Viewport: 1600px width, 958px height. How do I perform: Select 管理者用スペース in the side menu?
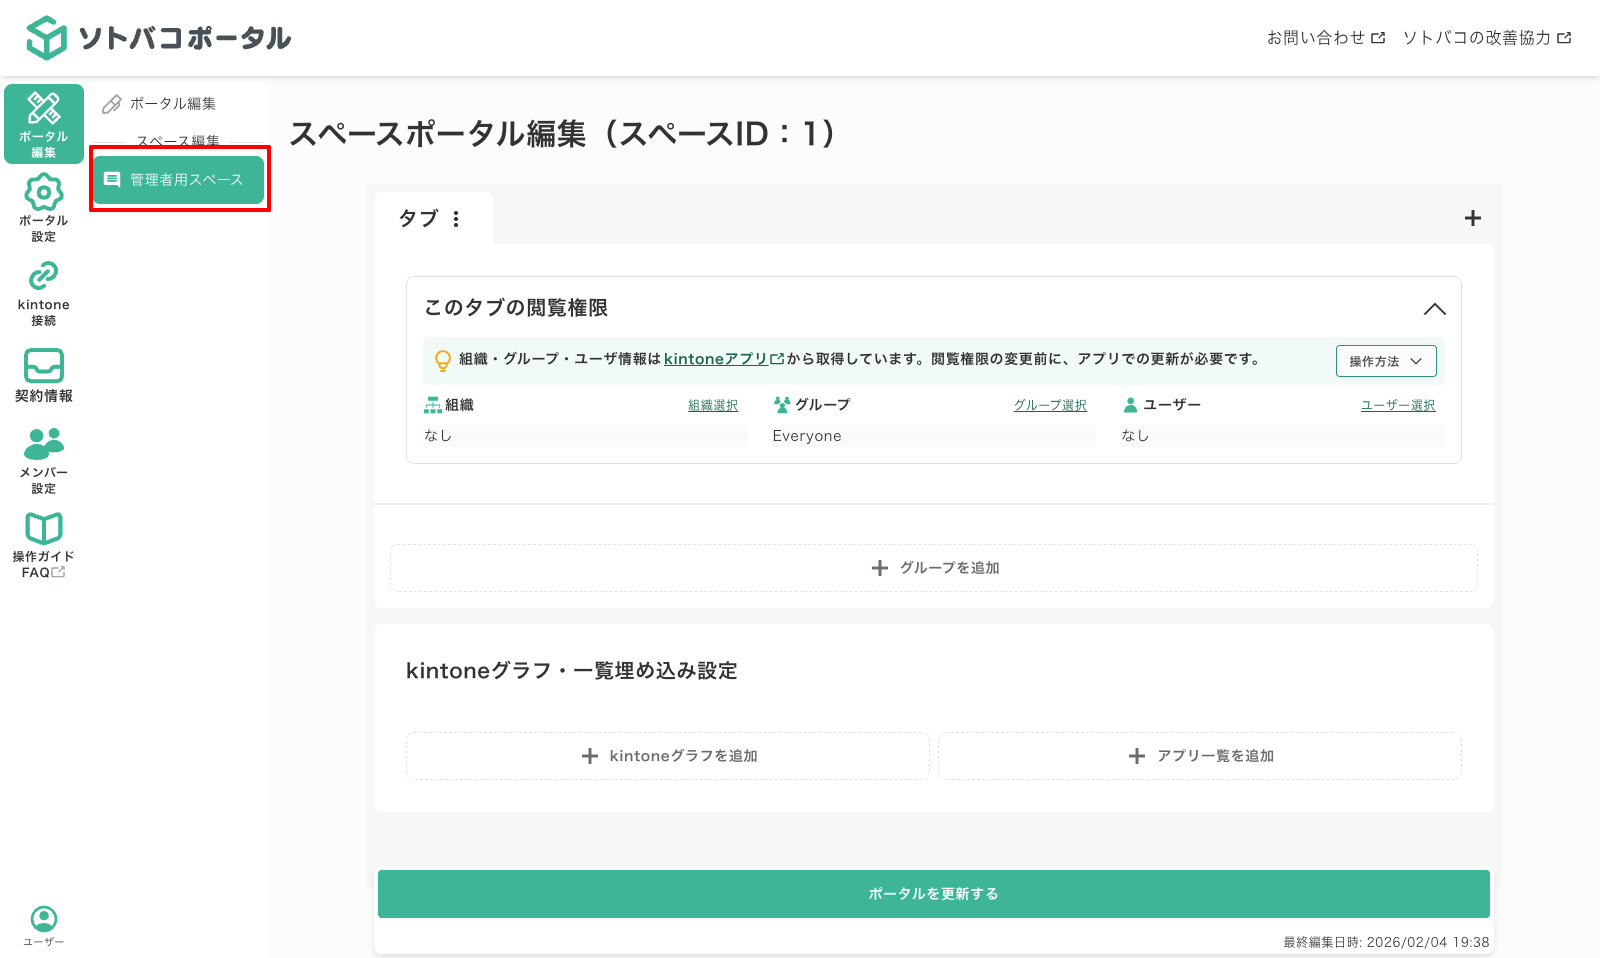(178, 180)
